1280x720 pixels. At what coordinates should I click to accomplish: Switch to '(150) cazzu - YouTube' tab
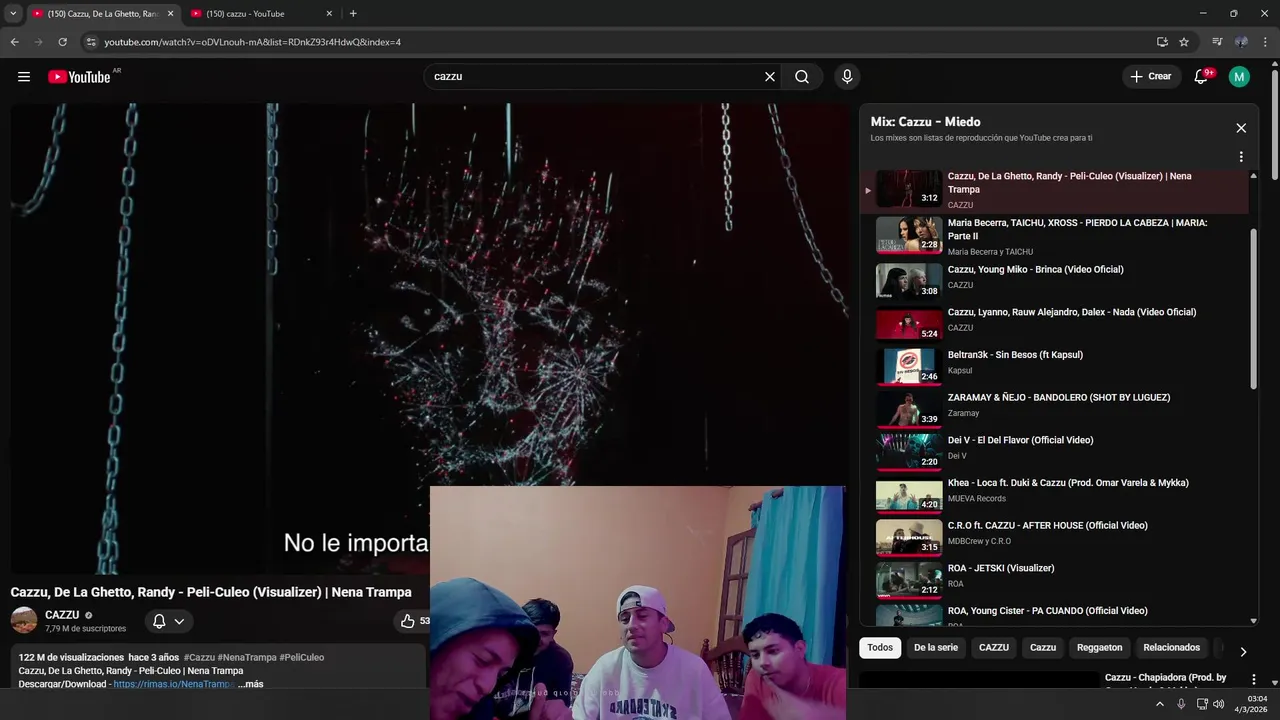coord(260,14)
